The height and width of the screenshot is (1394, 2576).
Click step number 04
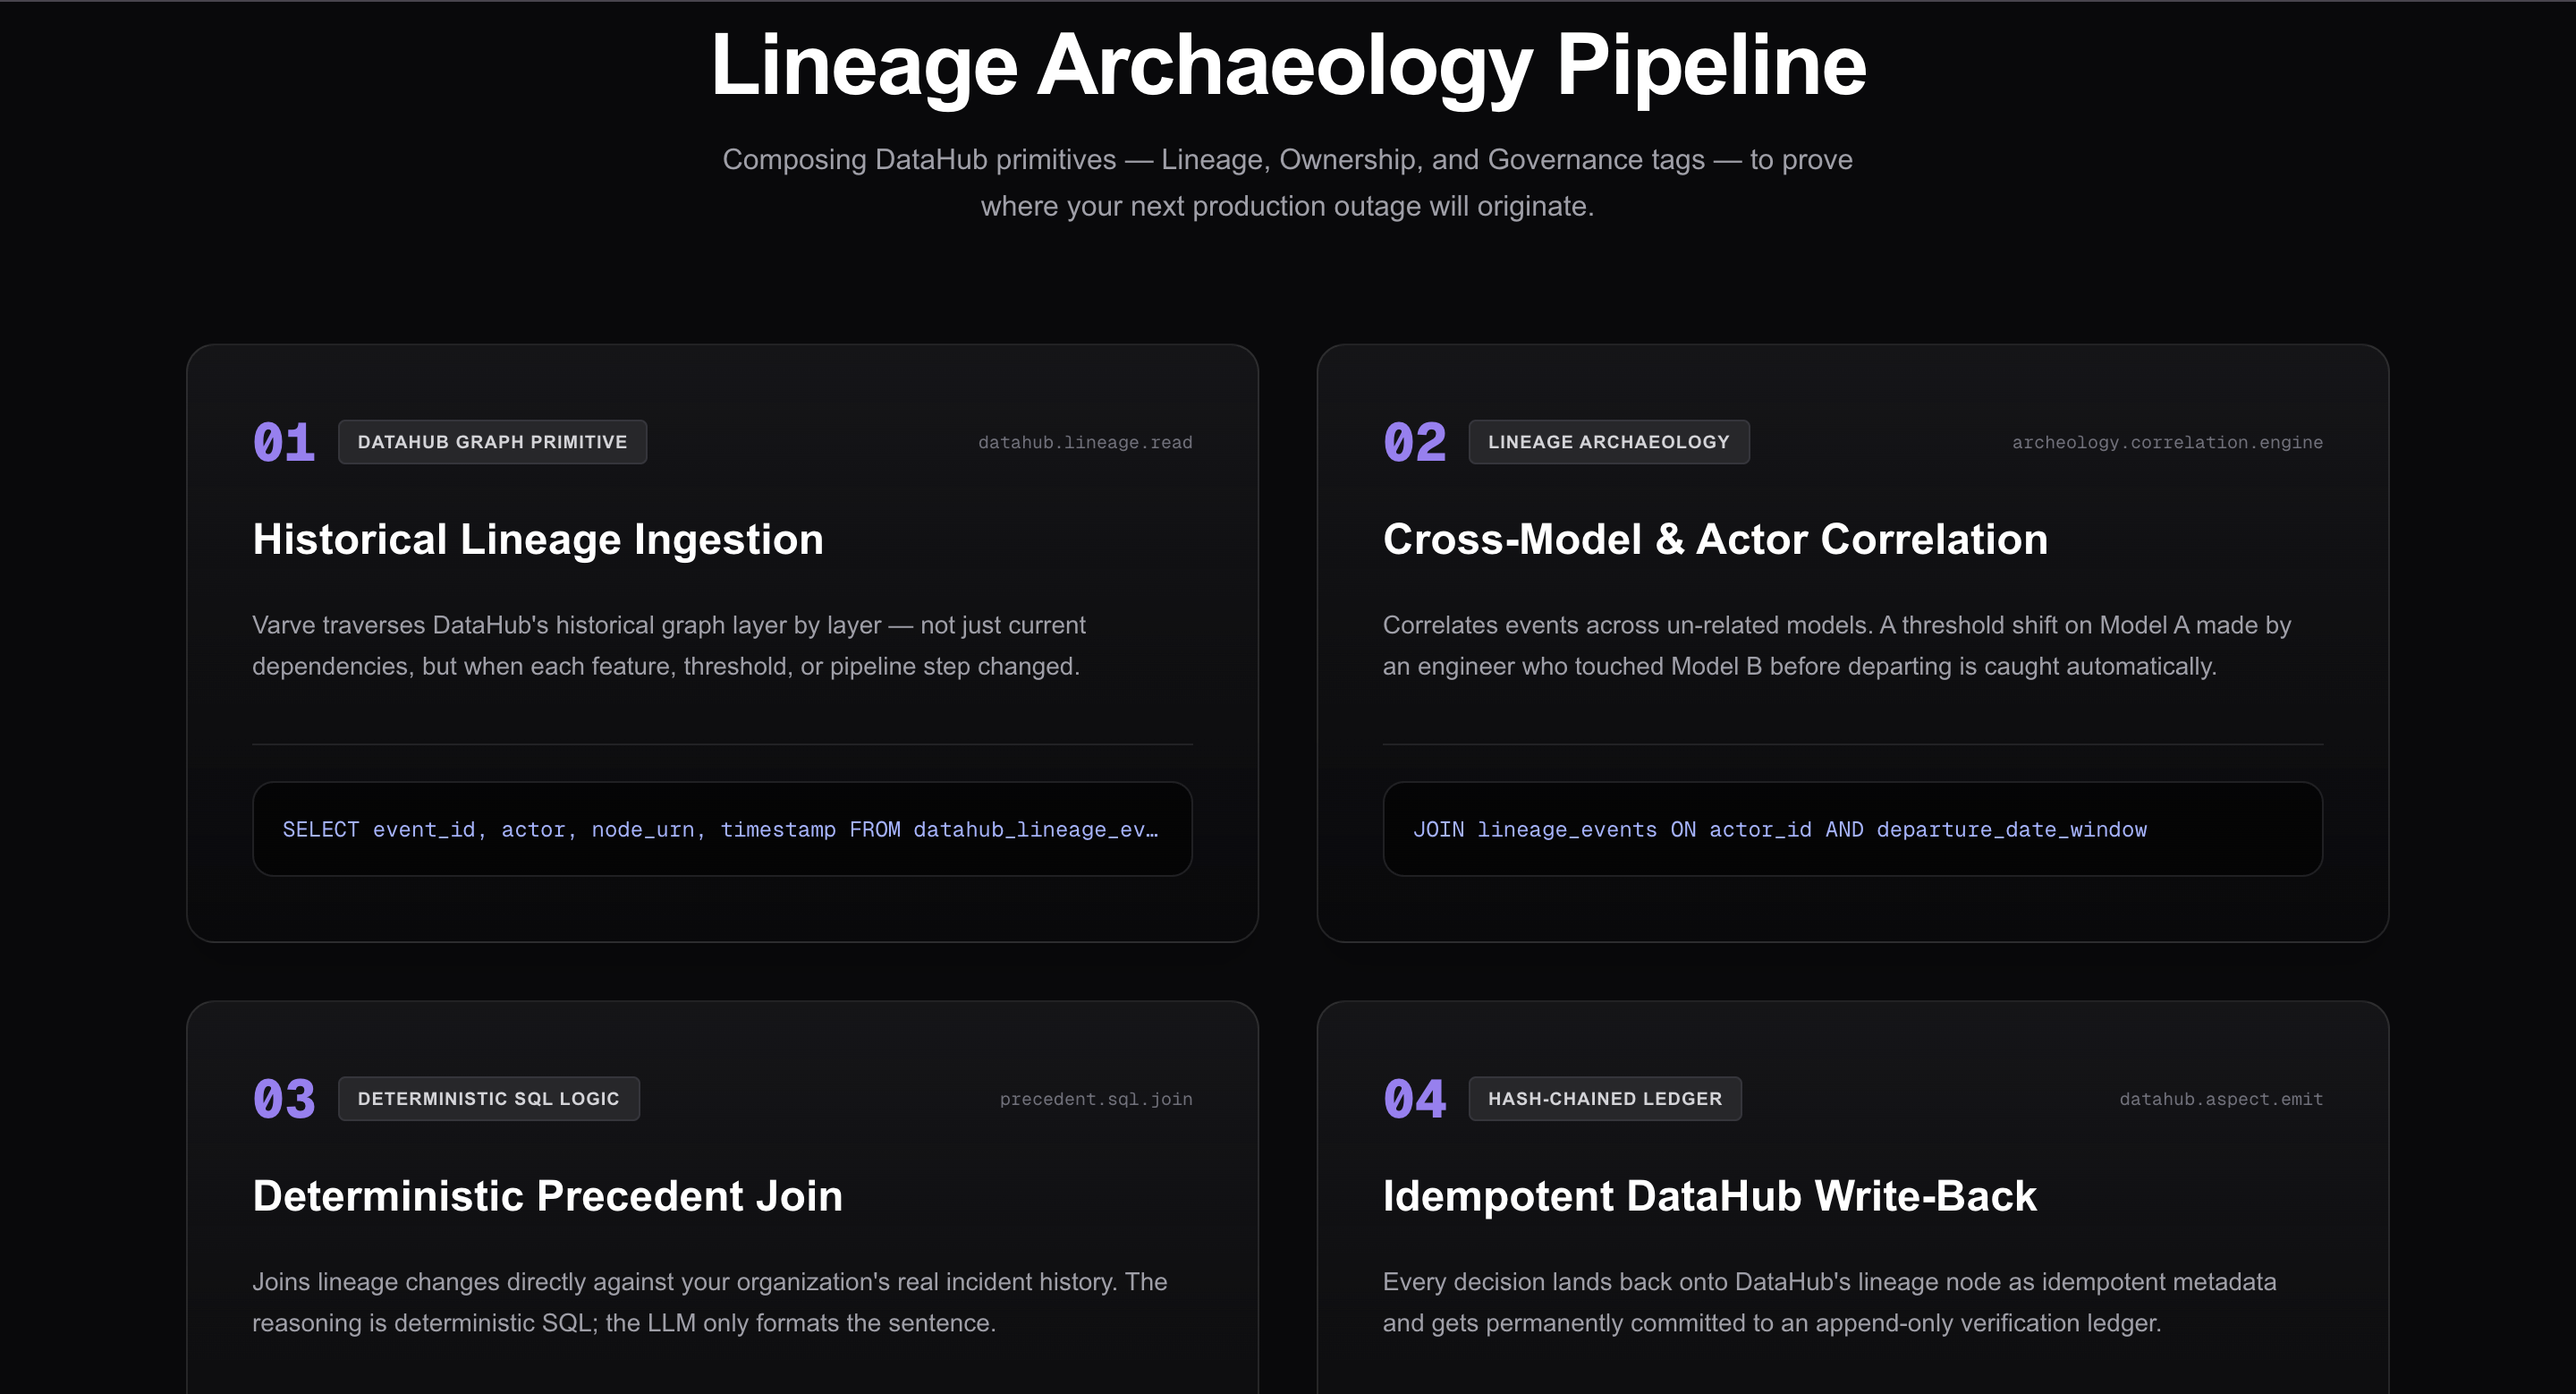(x=1414, y=1099)
